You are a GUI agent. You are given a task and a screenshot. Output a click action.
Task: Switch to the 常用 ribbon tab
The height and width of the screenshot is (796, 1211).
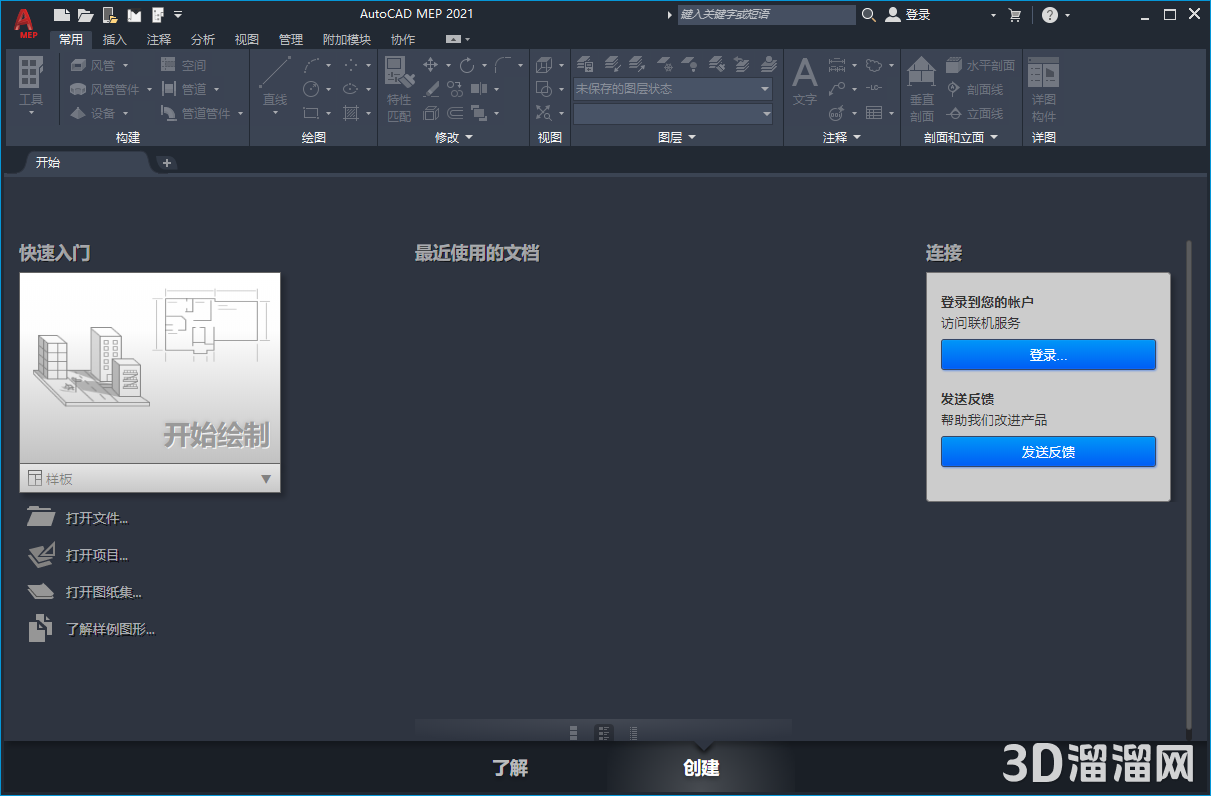71,40
